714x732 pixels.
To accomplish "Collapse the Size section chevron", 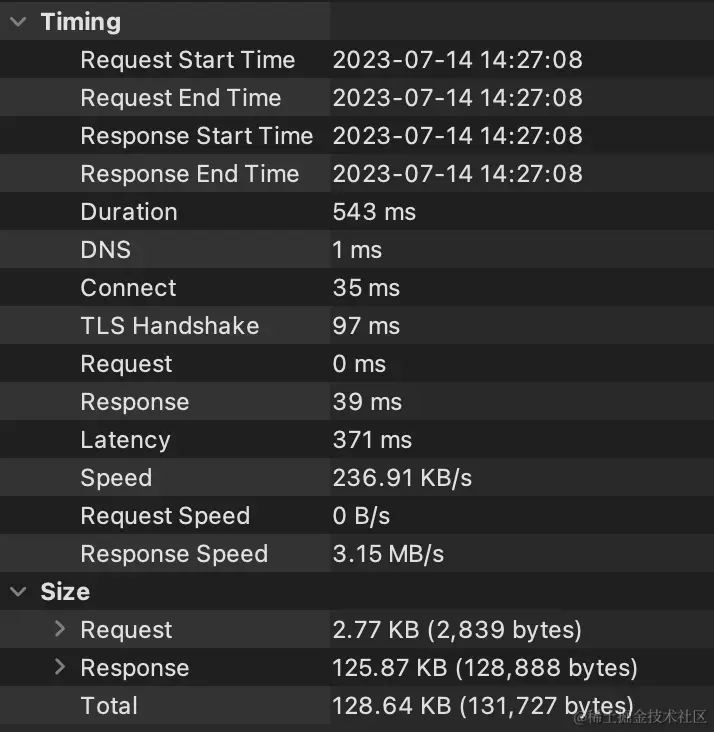I will coord(18,591).
